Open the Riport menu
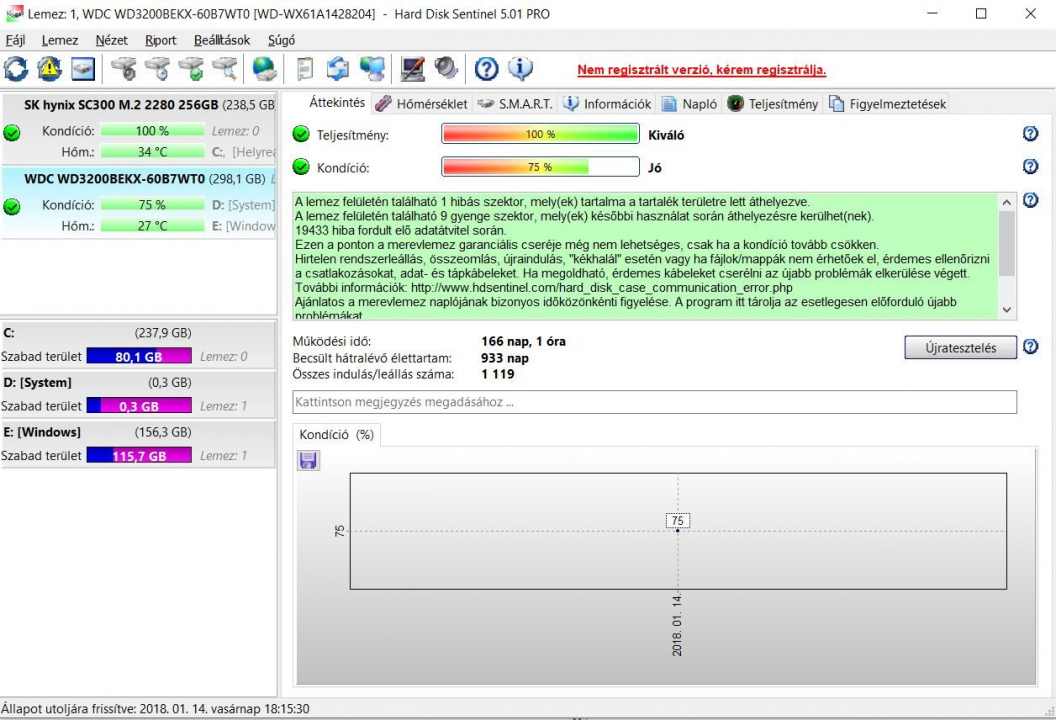1056x720 pixels. tap(160, 40)
